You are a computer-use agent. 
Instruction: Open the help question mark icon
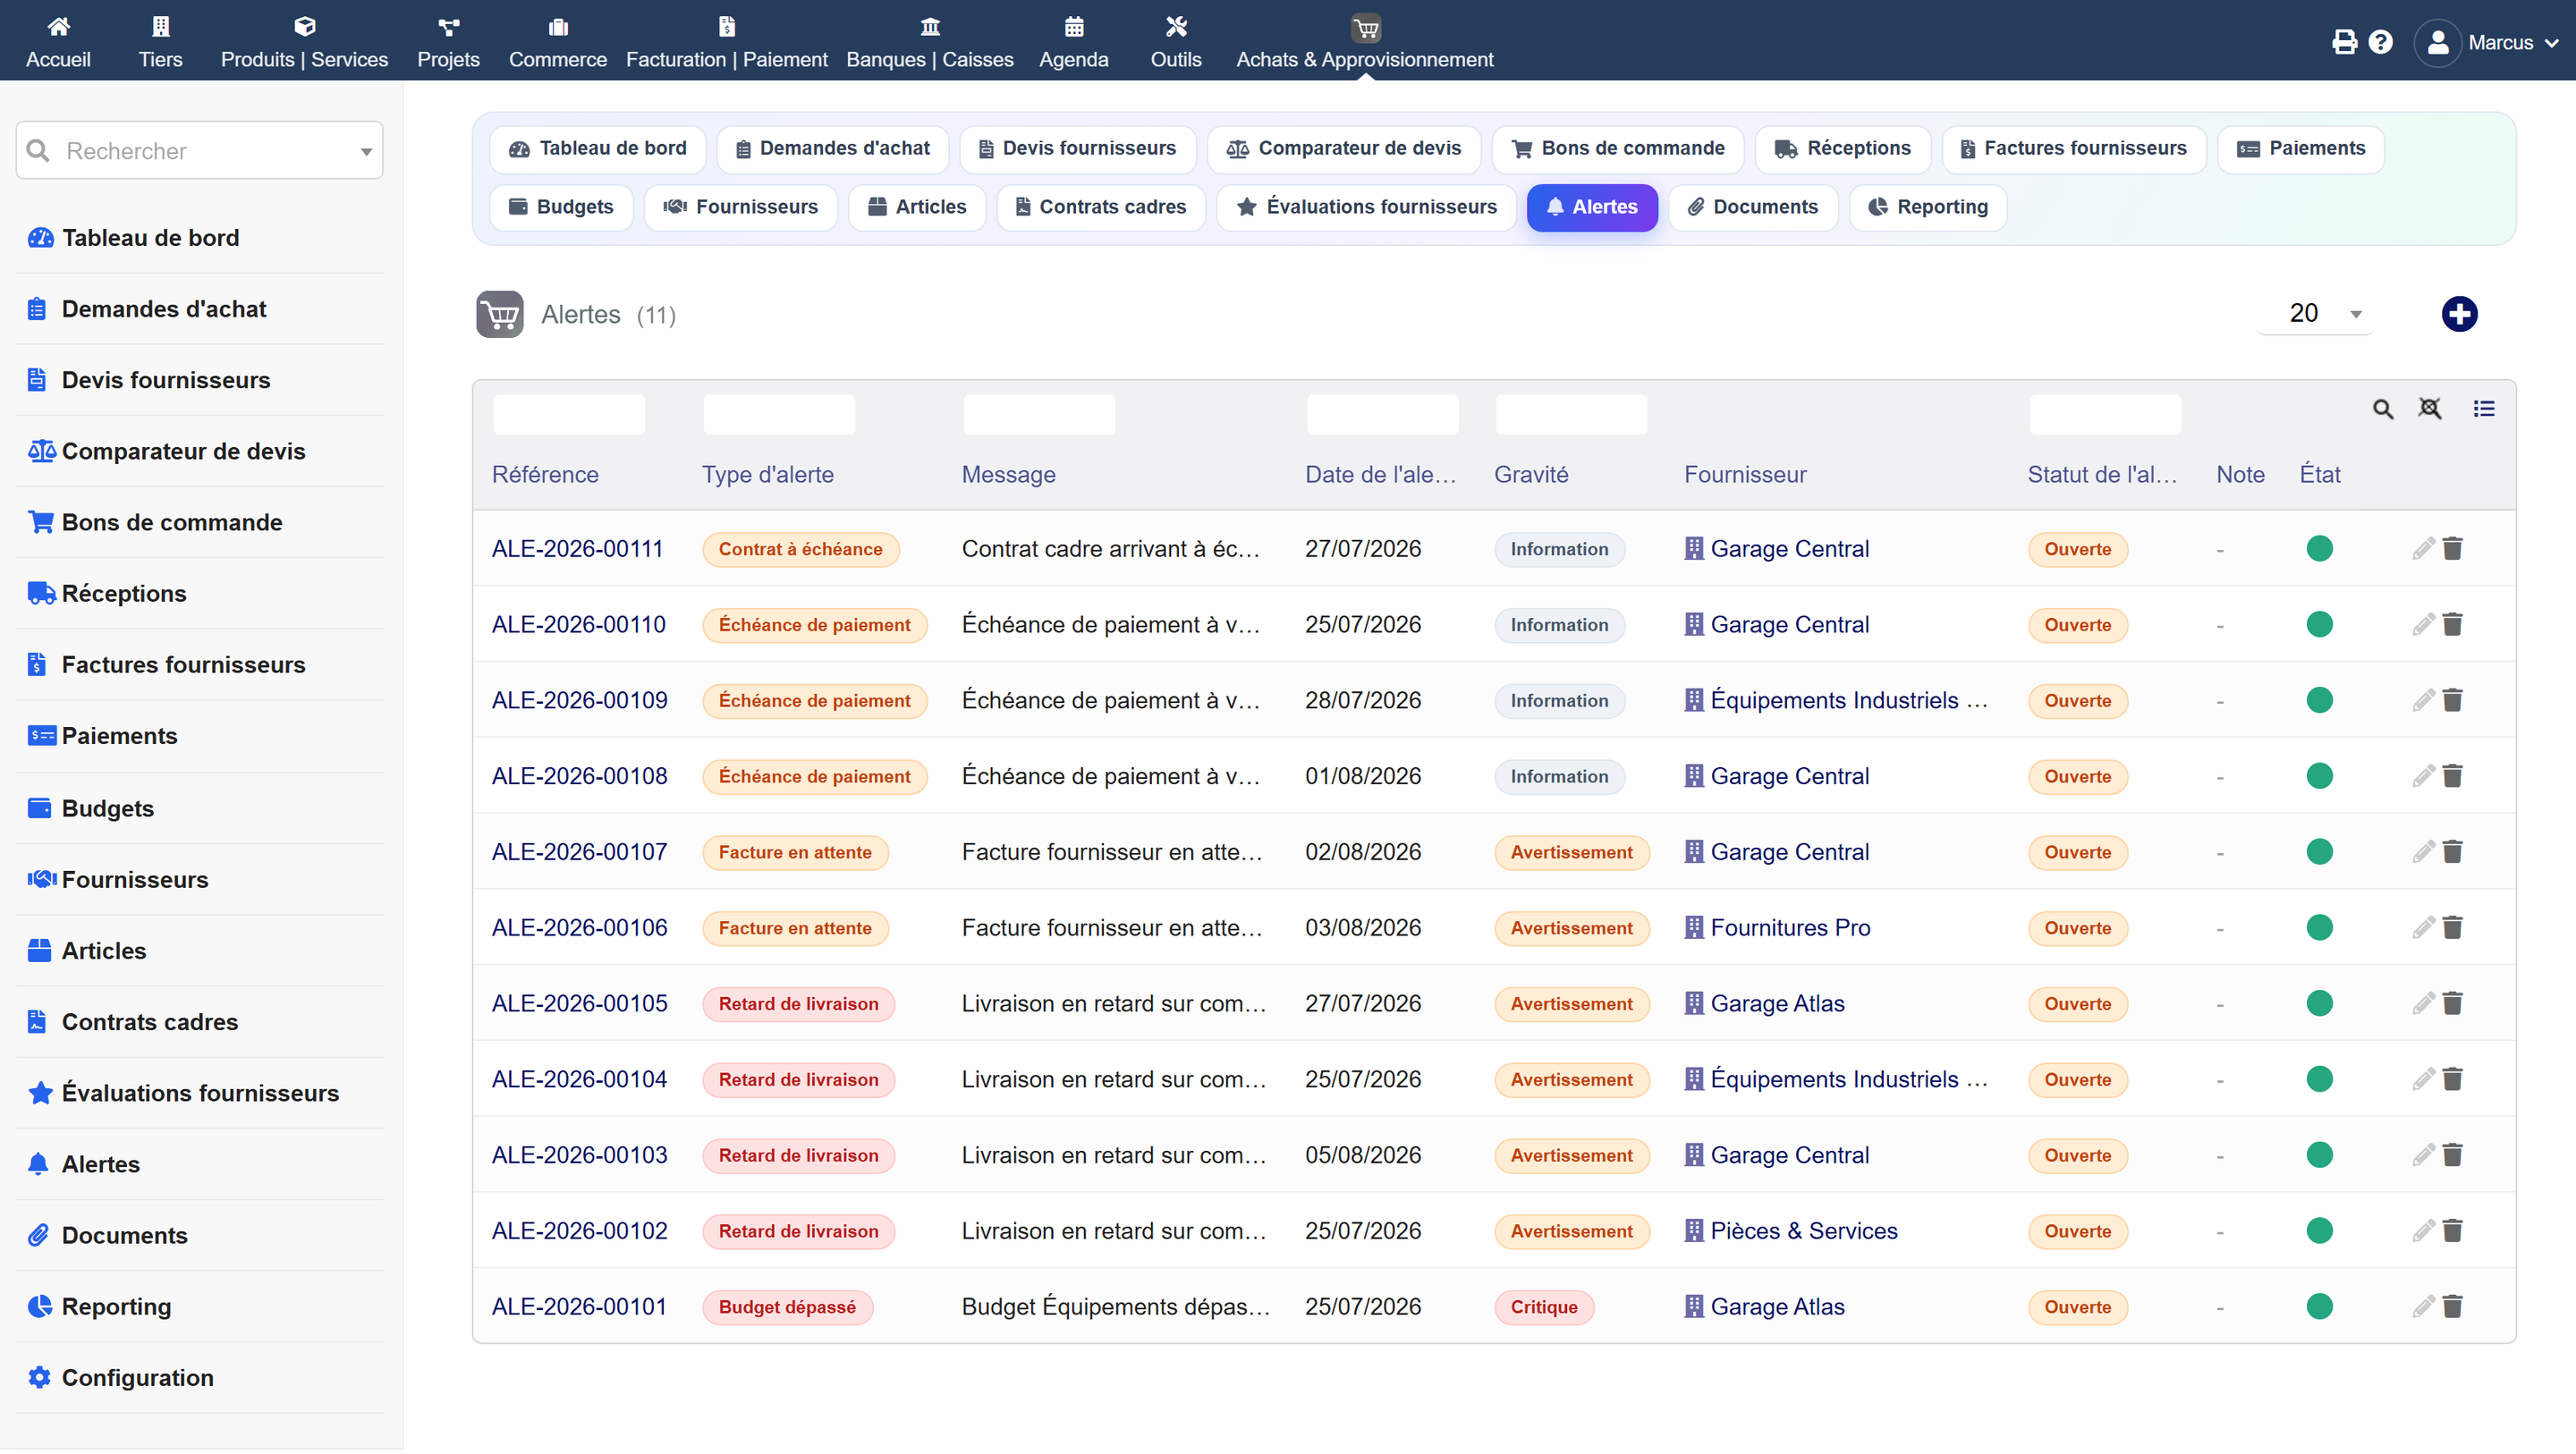pos(2381,42)
